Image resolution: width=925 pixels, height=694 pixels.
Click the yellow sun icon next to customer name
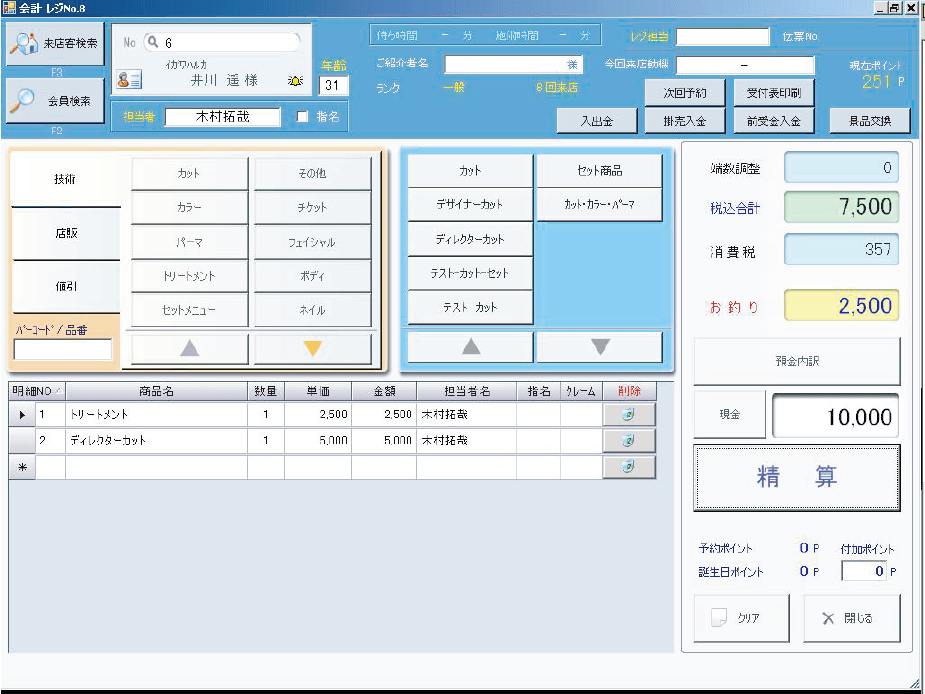point(295,81)
